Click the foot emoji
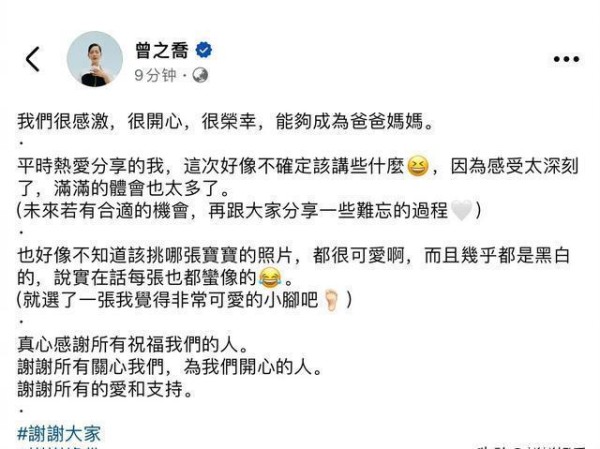Screen dimensions: 600x449 click(x=331, y=300)
